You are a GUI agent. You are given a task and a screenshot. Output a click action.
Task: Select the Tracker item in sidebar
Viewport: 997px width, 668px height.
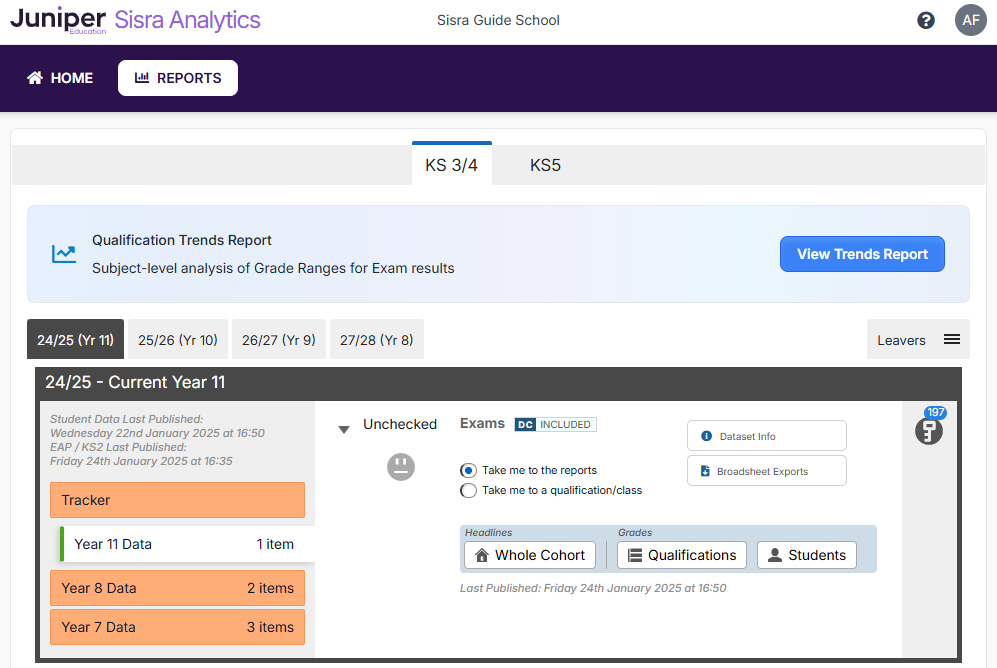click(177, 500)
